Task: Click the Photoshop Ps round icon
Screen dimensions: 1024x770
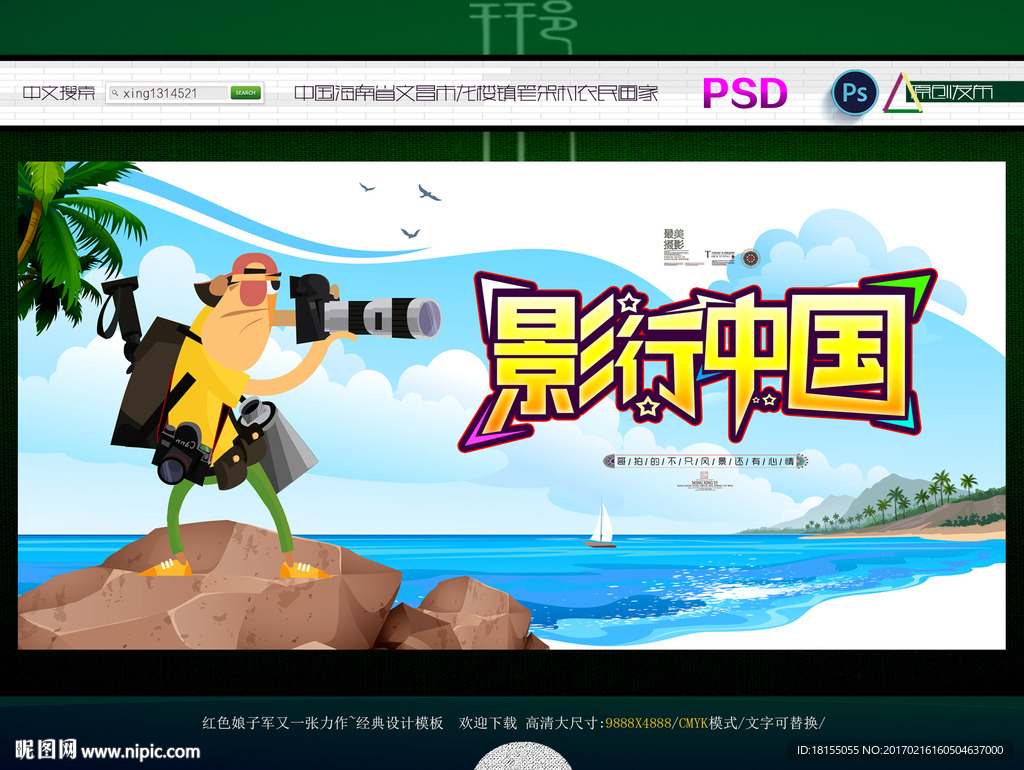Action: [x=854, y=93]
